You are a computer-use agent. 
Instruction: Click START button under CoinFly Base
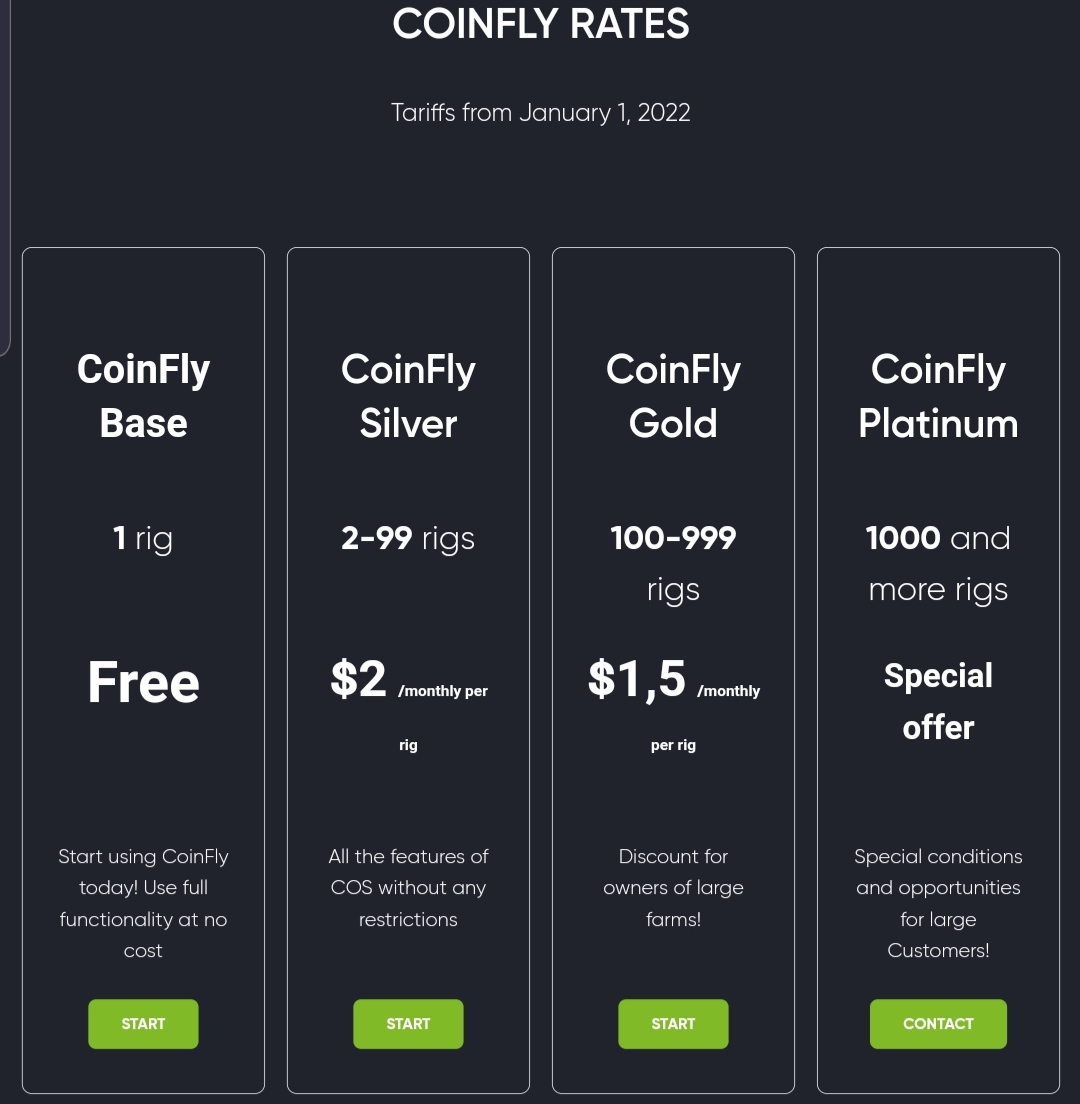click(x=143, y=1024)
